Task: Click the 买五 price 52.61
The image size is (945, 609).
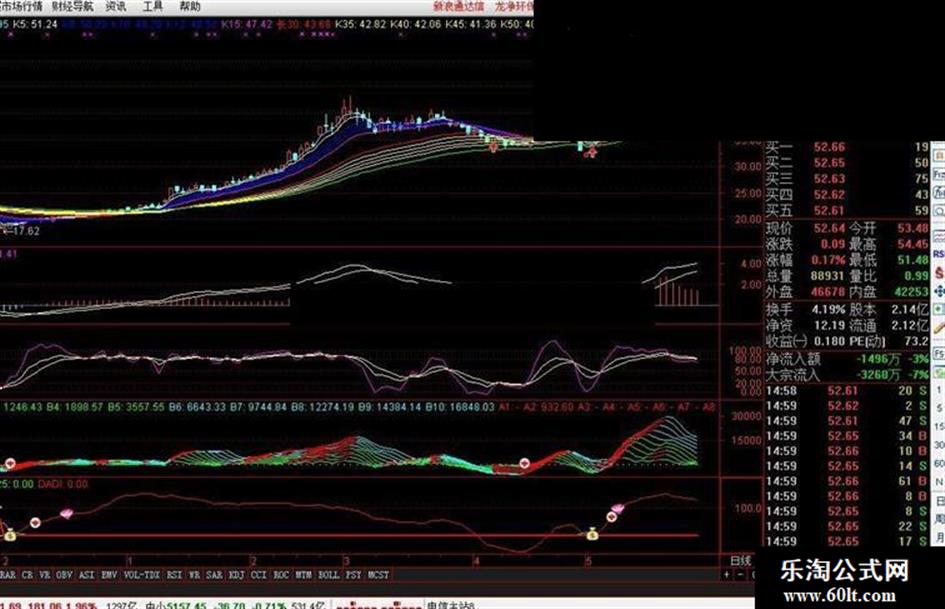Action: click(829, 210)
